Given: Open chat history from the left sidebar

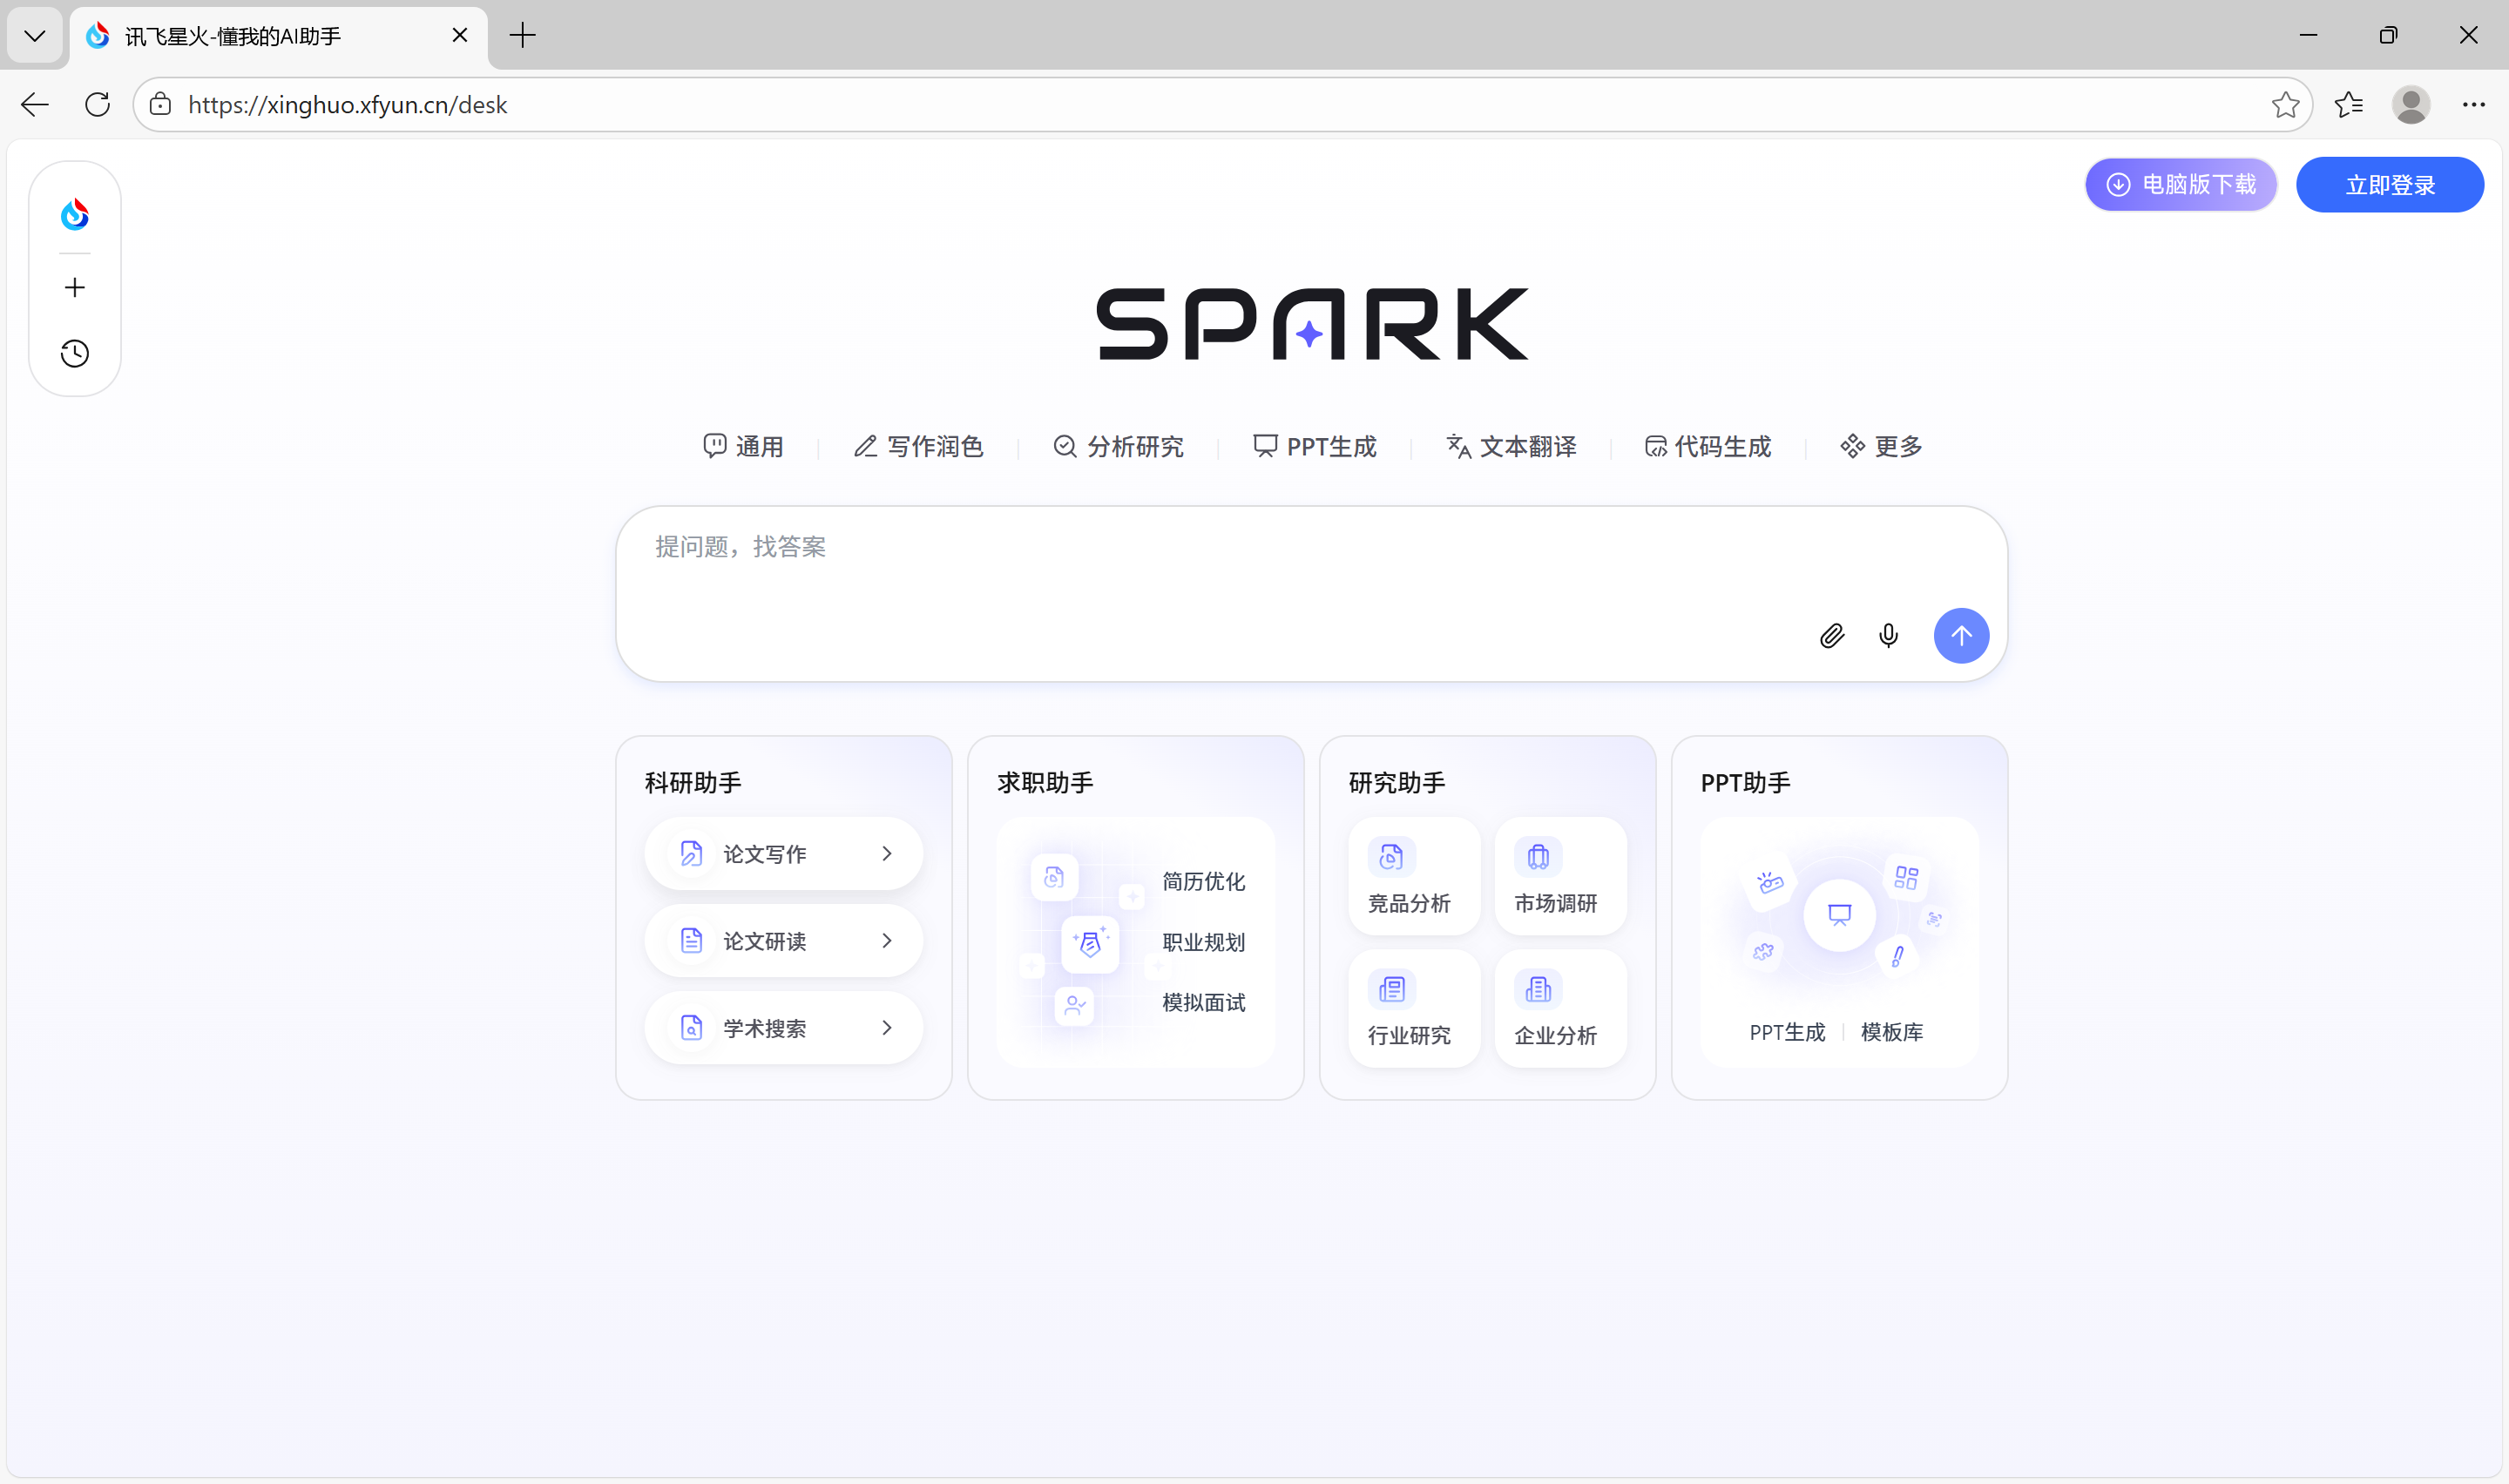Looking at the screenshot, I should coord(74,353).
